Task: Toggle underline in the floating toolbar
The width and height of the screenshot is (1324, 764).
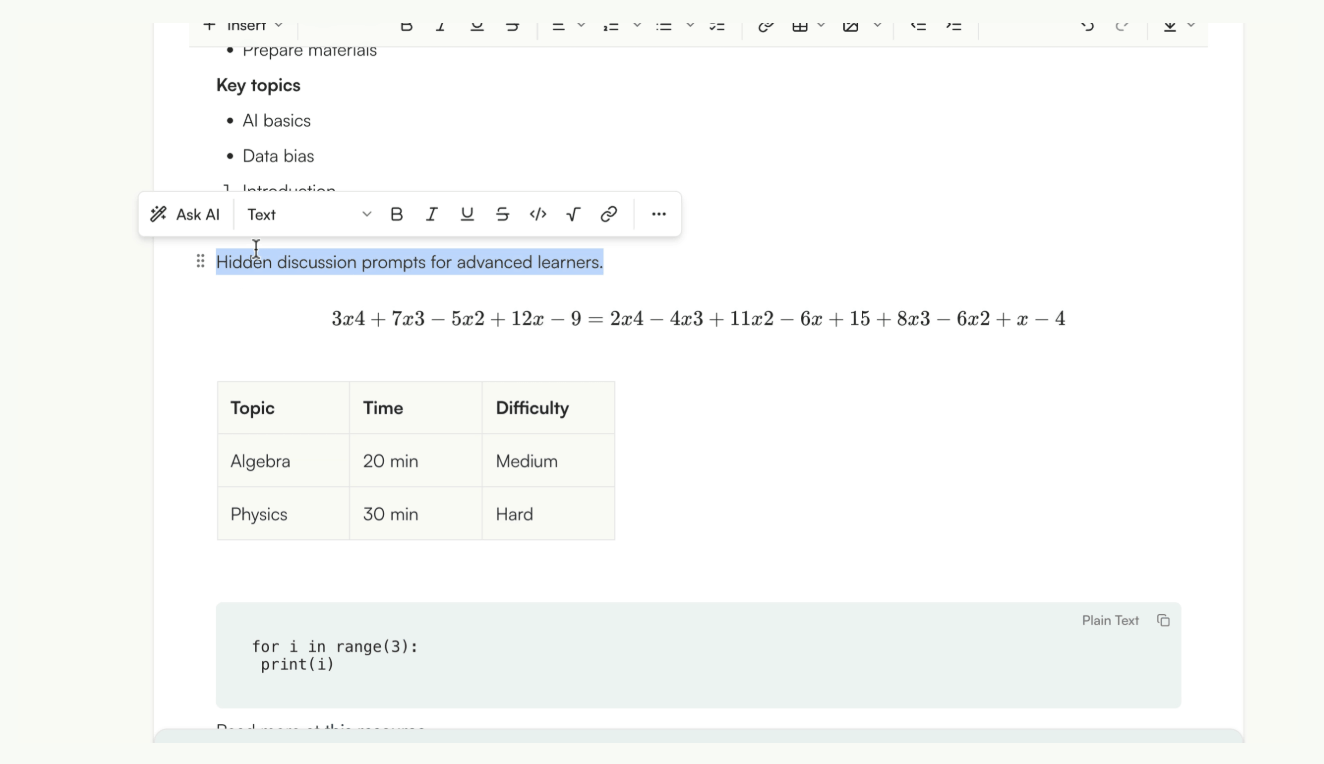Action: [x=467, y=213]
